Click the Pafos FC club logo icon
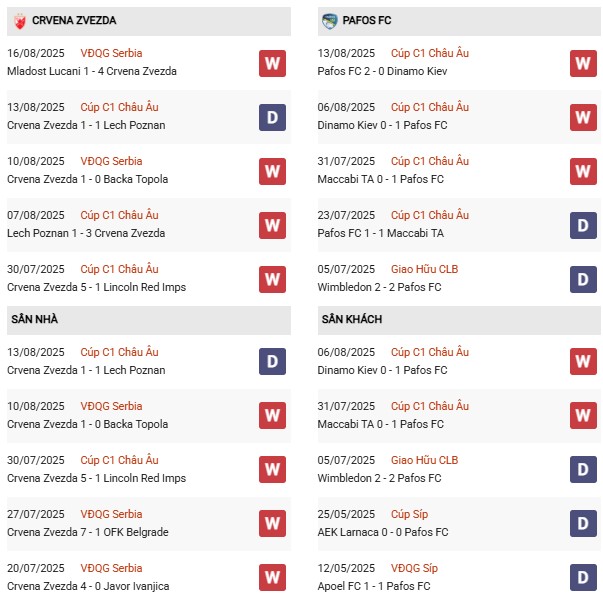This screenshot has width=603, height=600. [x=330, y=20]
